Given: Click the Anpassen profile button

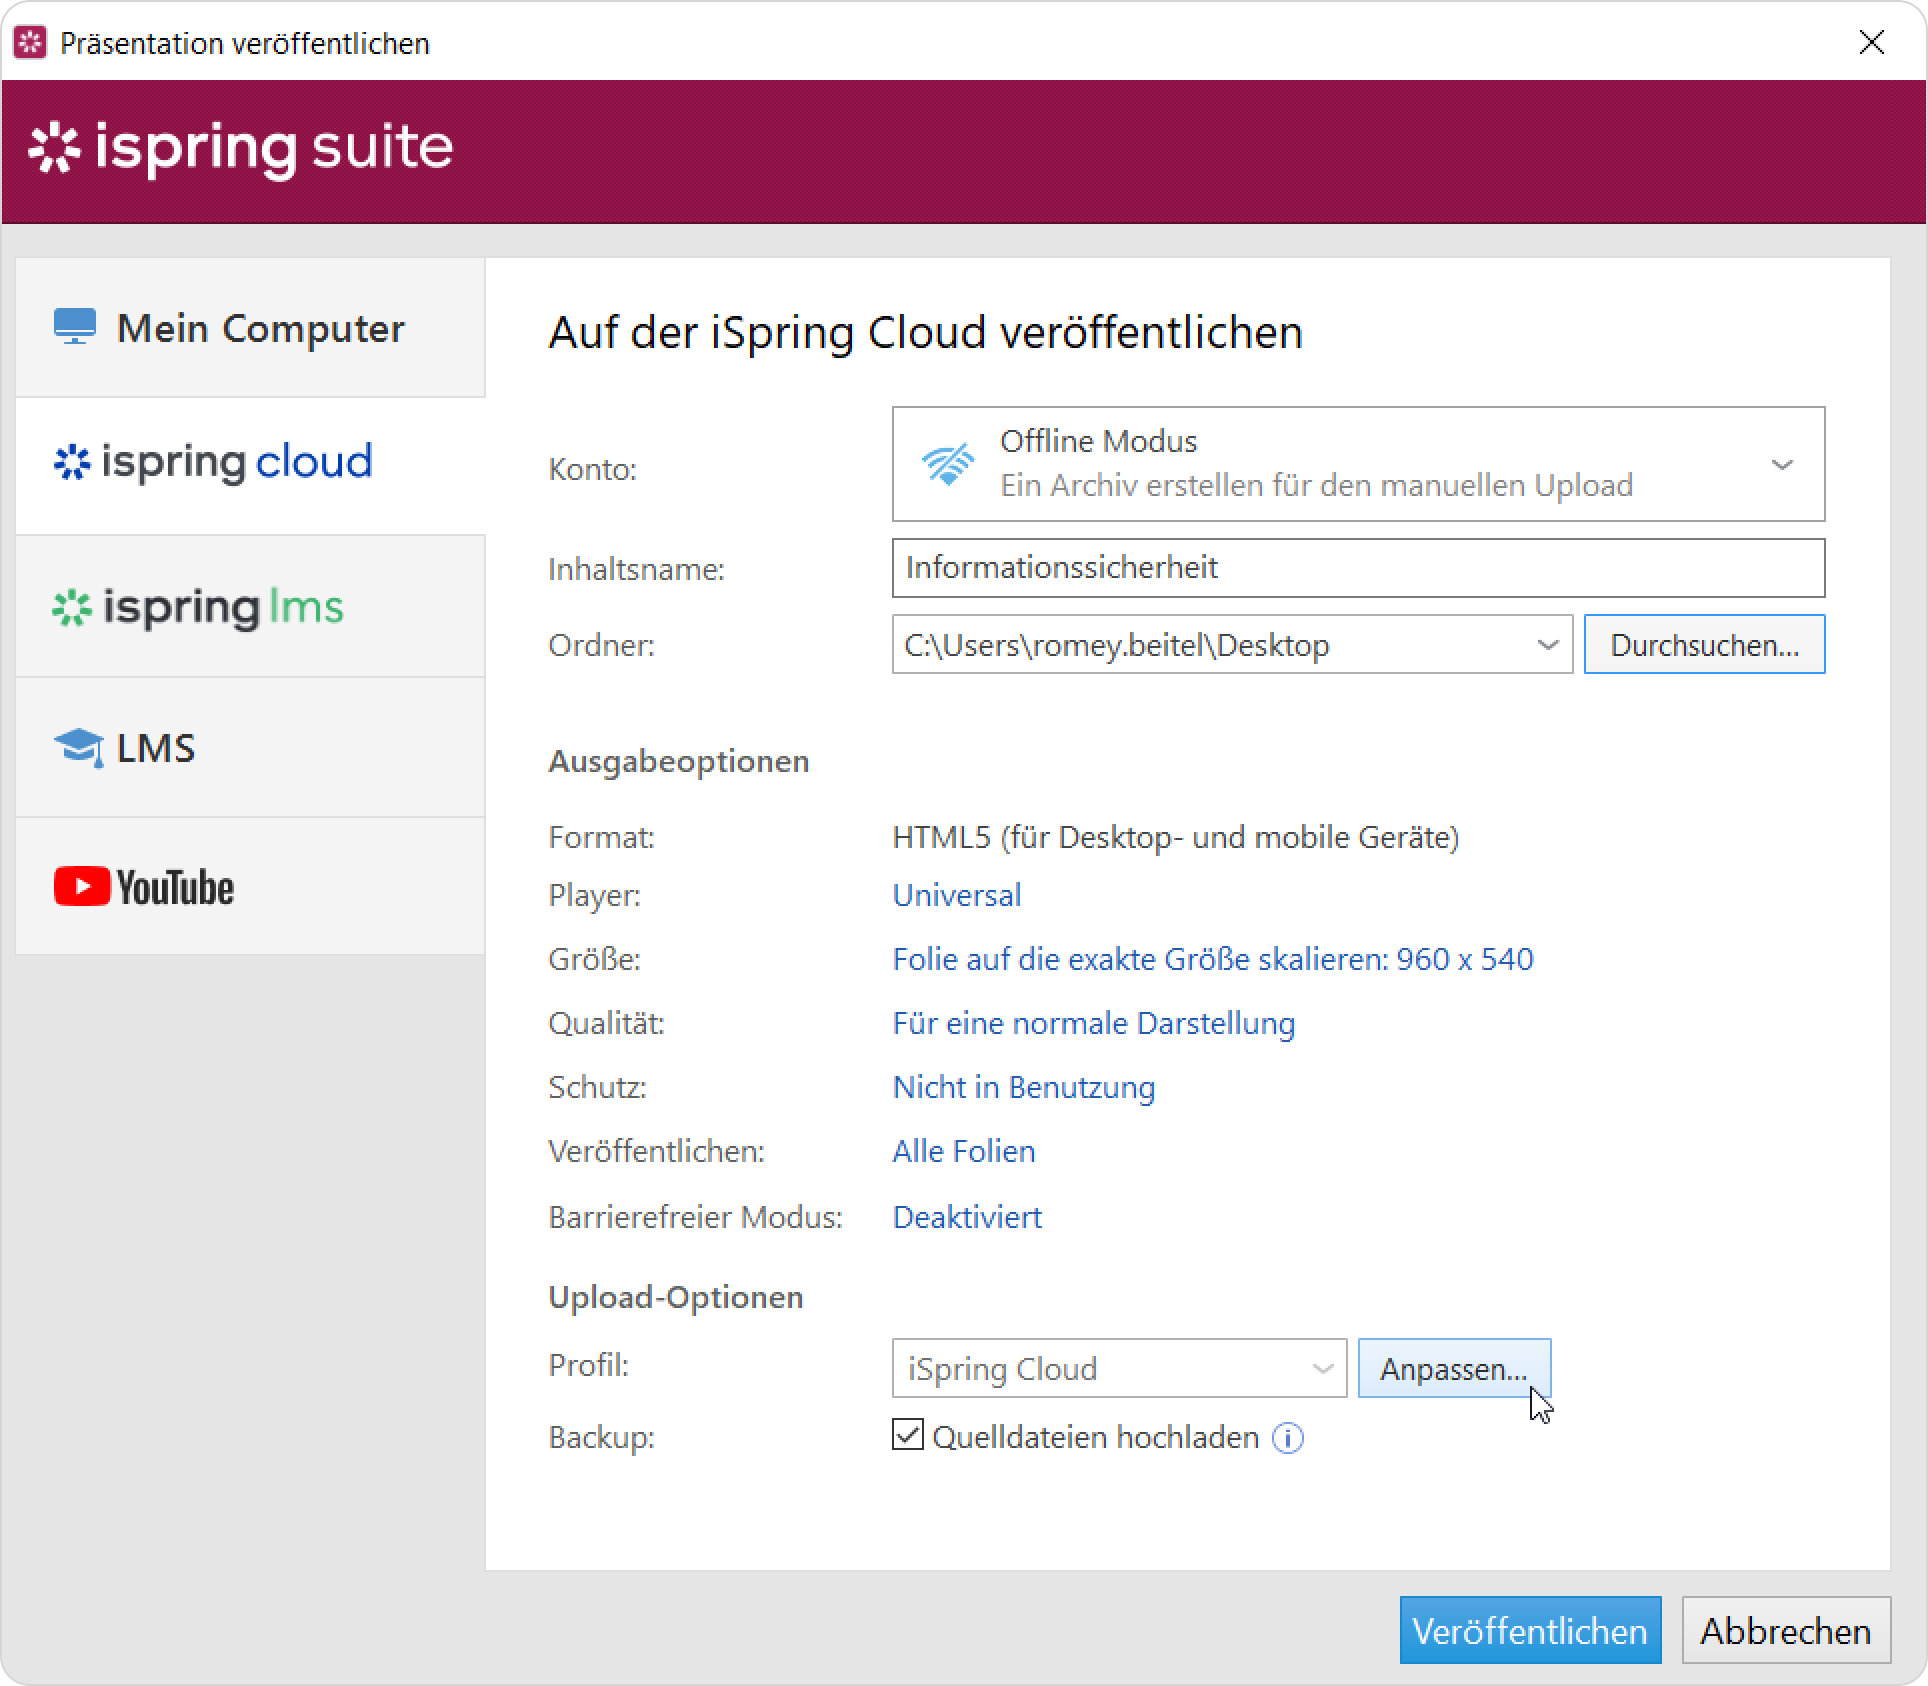Looking at the screenshot, I should (1453, 1368).
